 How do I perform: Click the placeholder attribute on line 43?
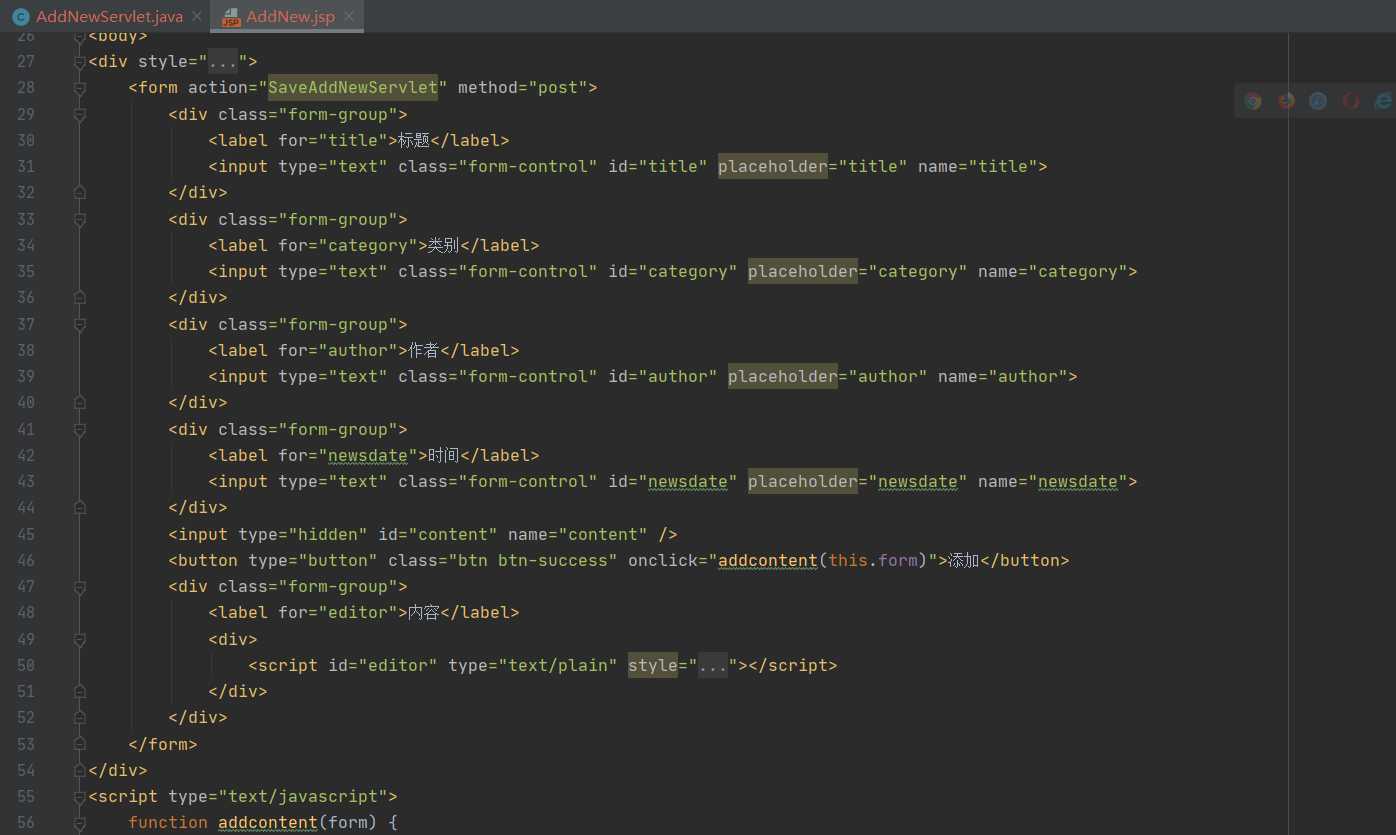[x=803, y=481]
